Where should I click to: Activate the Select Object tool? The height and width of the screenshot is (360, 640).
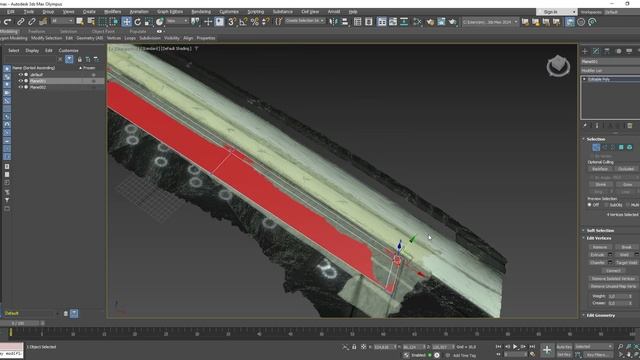(80, 22)
